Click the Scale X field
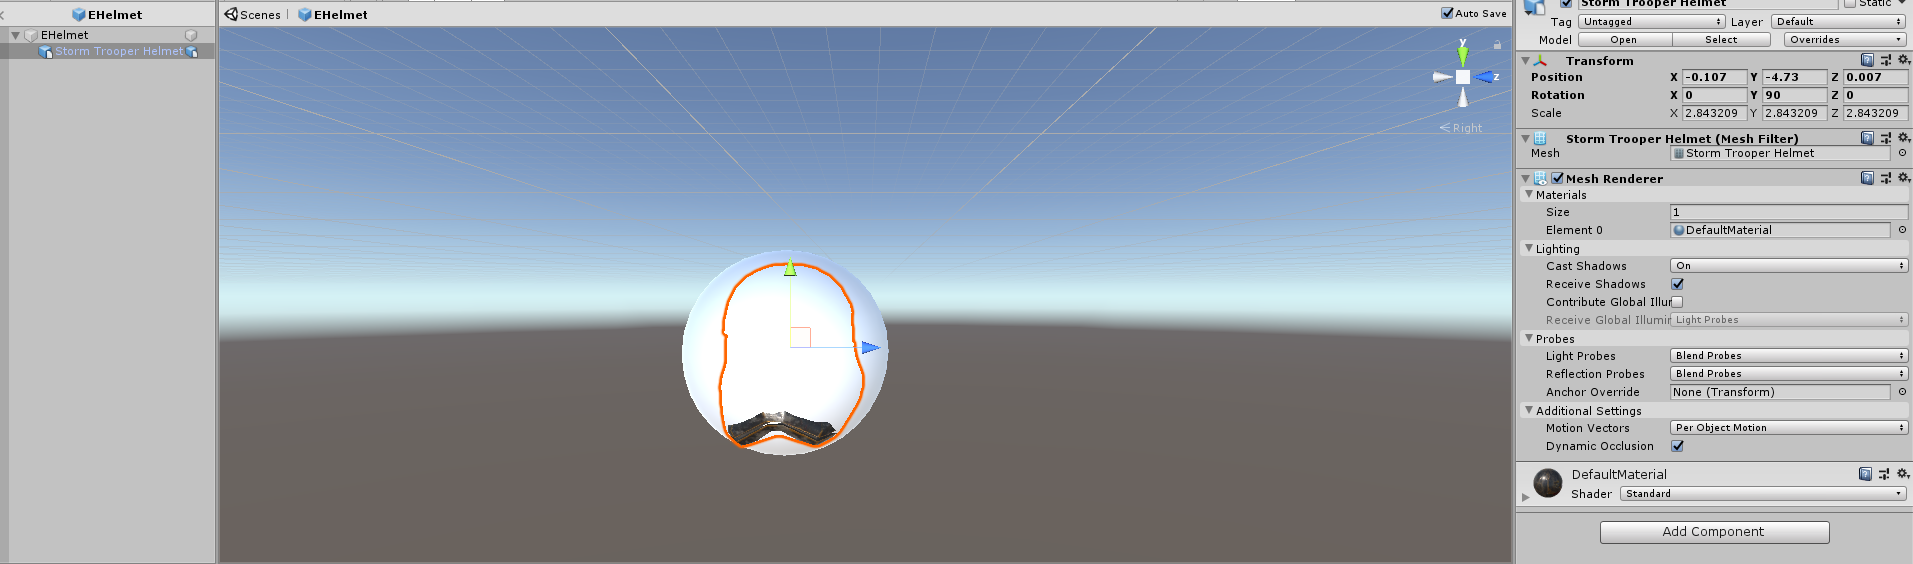Image resolution: width=1913 pixels, height=564 pixels. click(1714, 113)
